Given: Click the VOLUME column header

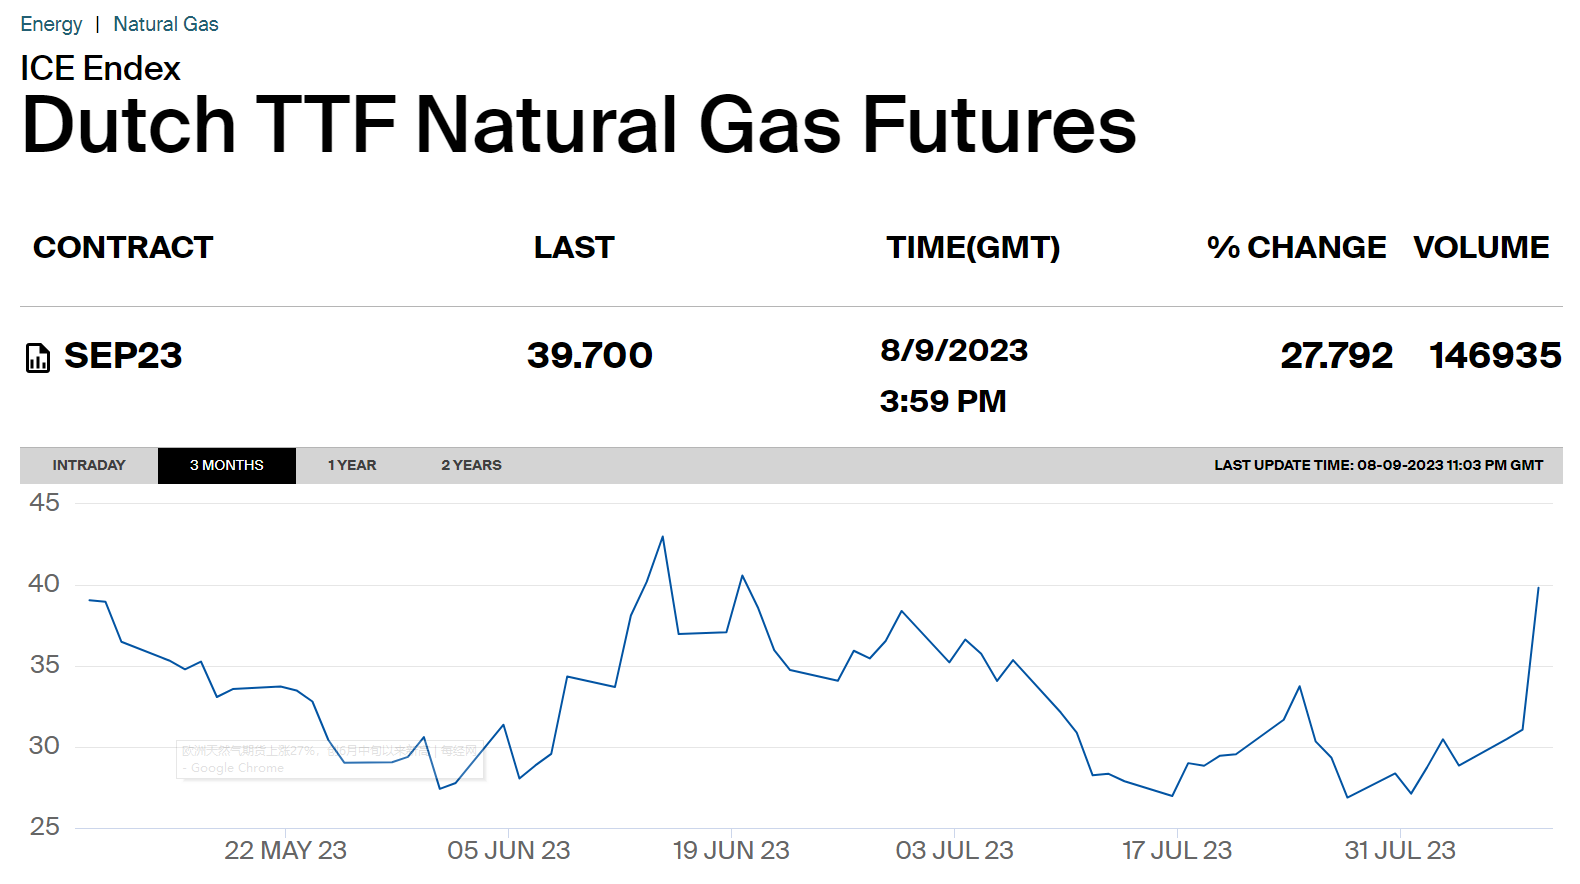Looking at the screenshot, I should pyautogui.click(x=1481, y=247).
